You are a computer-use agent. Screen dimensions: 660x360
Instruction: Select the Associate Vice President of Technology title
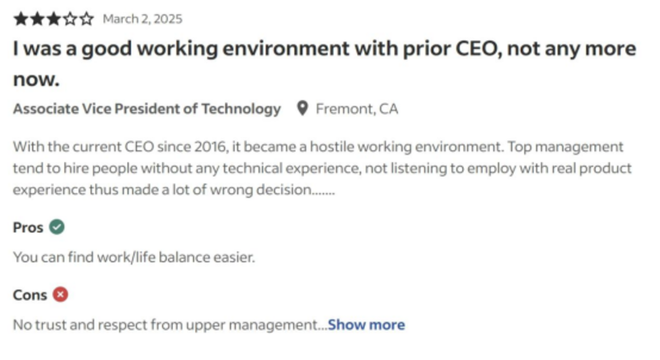point(147,109)
